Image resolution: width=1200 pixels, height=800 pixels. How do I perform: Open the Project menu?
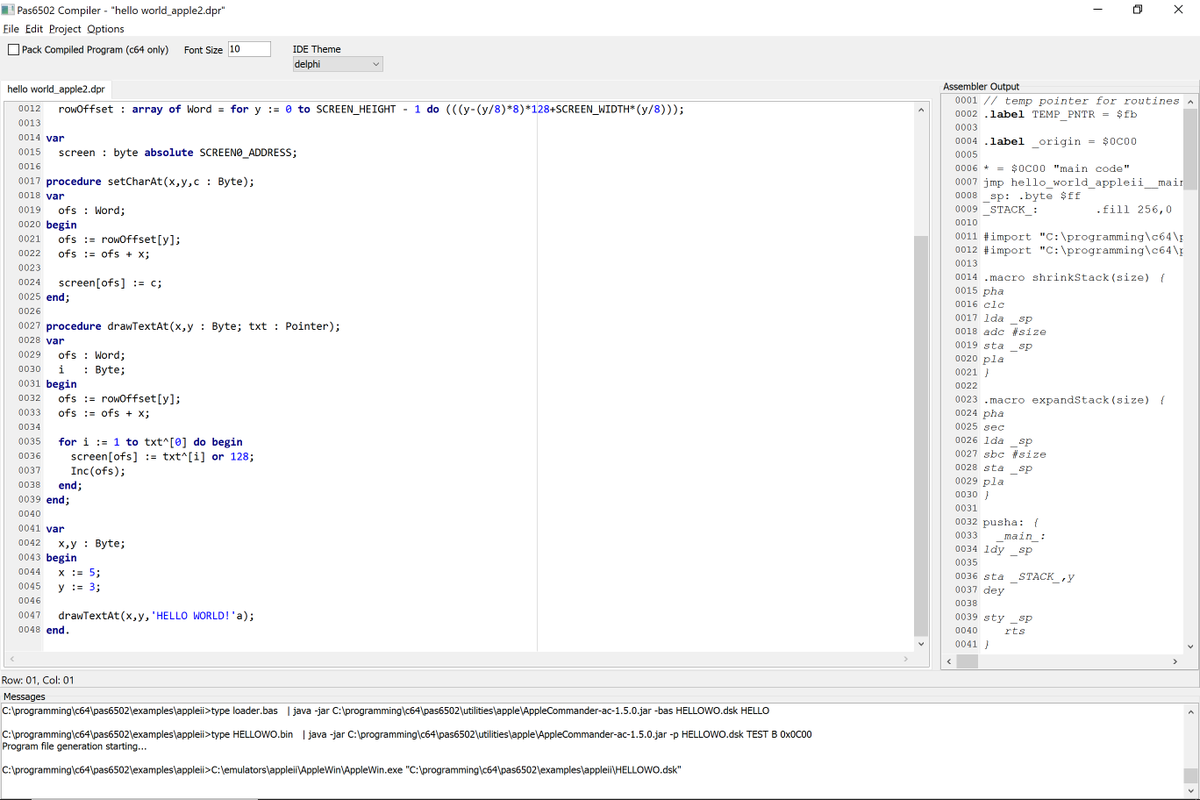pos(65,29)
